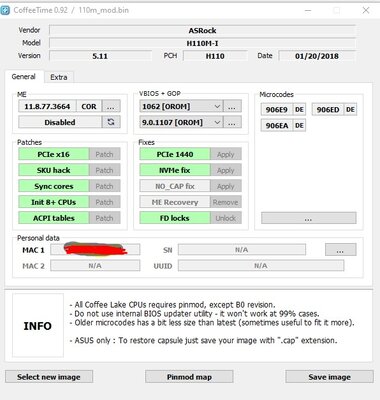Click the Date field showing 01/20/2018
The height and width of the screenshot is (400, 380).
point(317,56)
